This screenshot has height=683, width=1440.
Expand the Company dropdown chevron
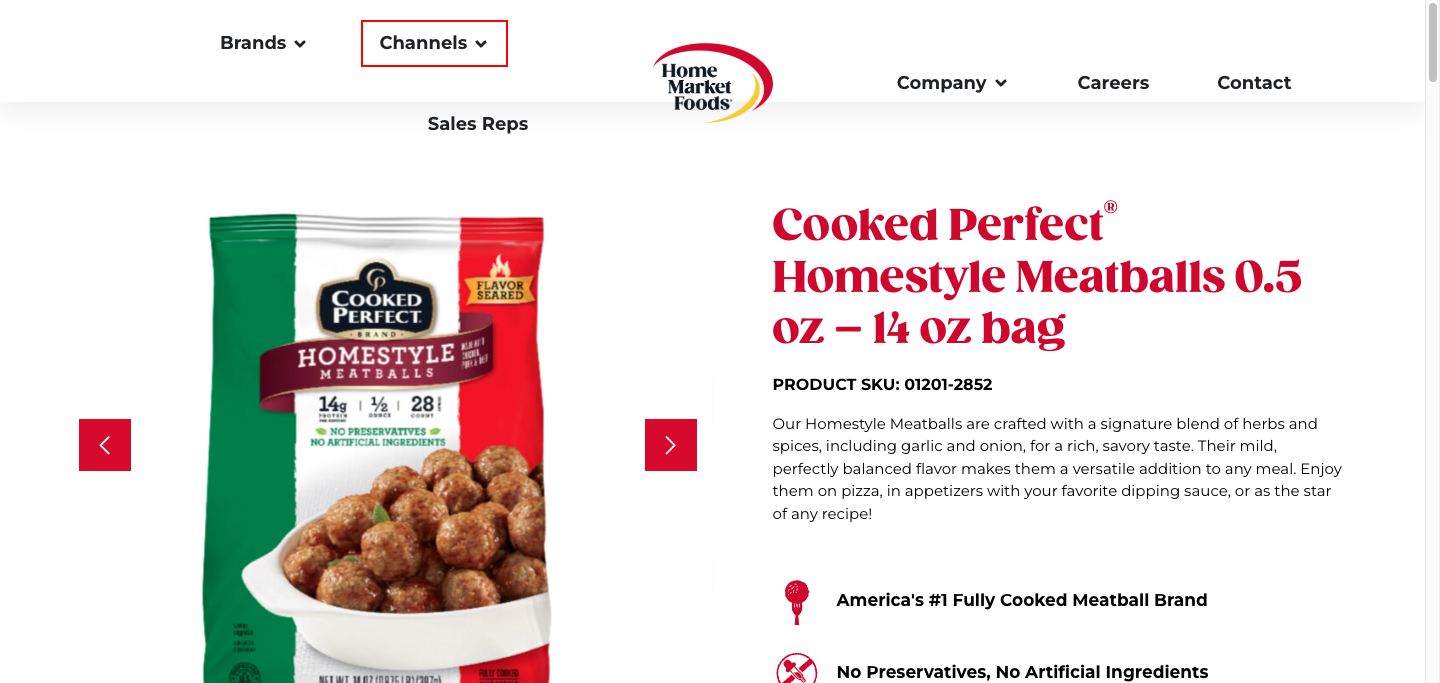click(x=1001, y=84)
